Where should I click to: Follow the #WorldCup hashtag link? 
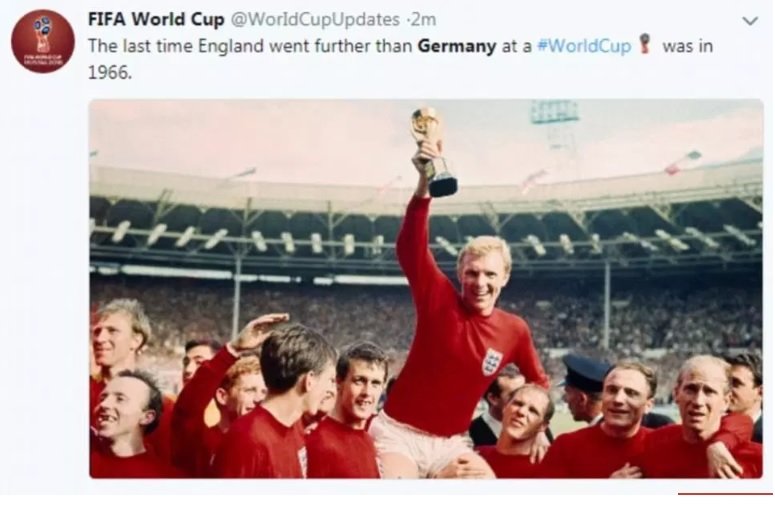(584, 46)
